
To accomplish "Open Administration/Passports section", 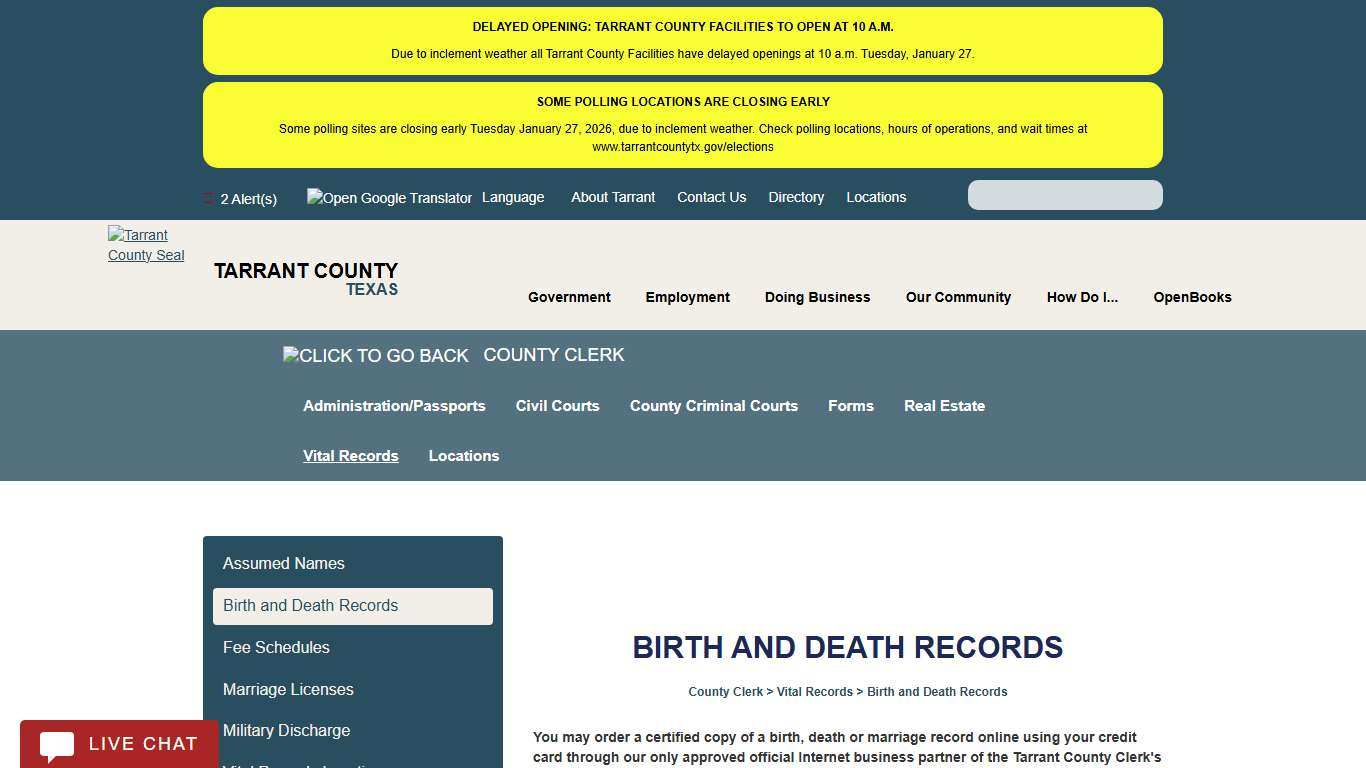I will 393,405.
